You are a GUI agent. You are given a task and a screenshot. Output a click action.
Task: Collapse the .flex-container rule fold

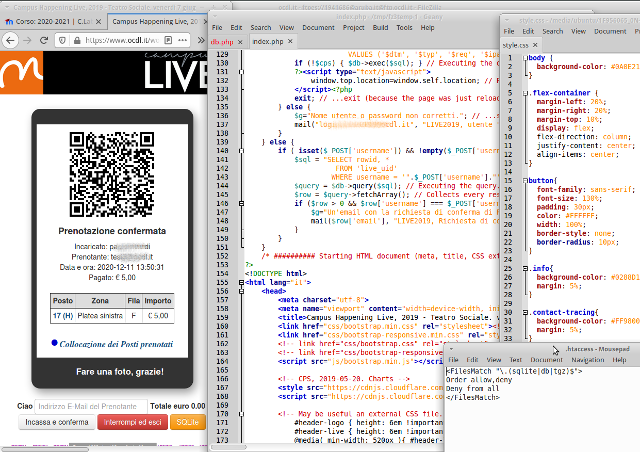[x=525, y=93]
